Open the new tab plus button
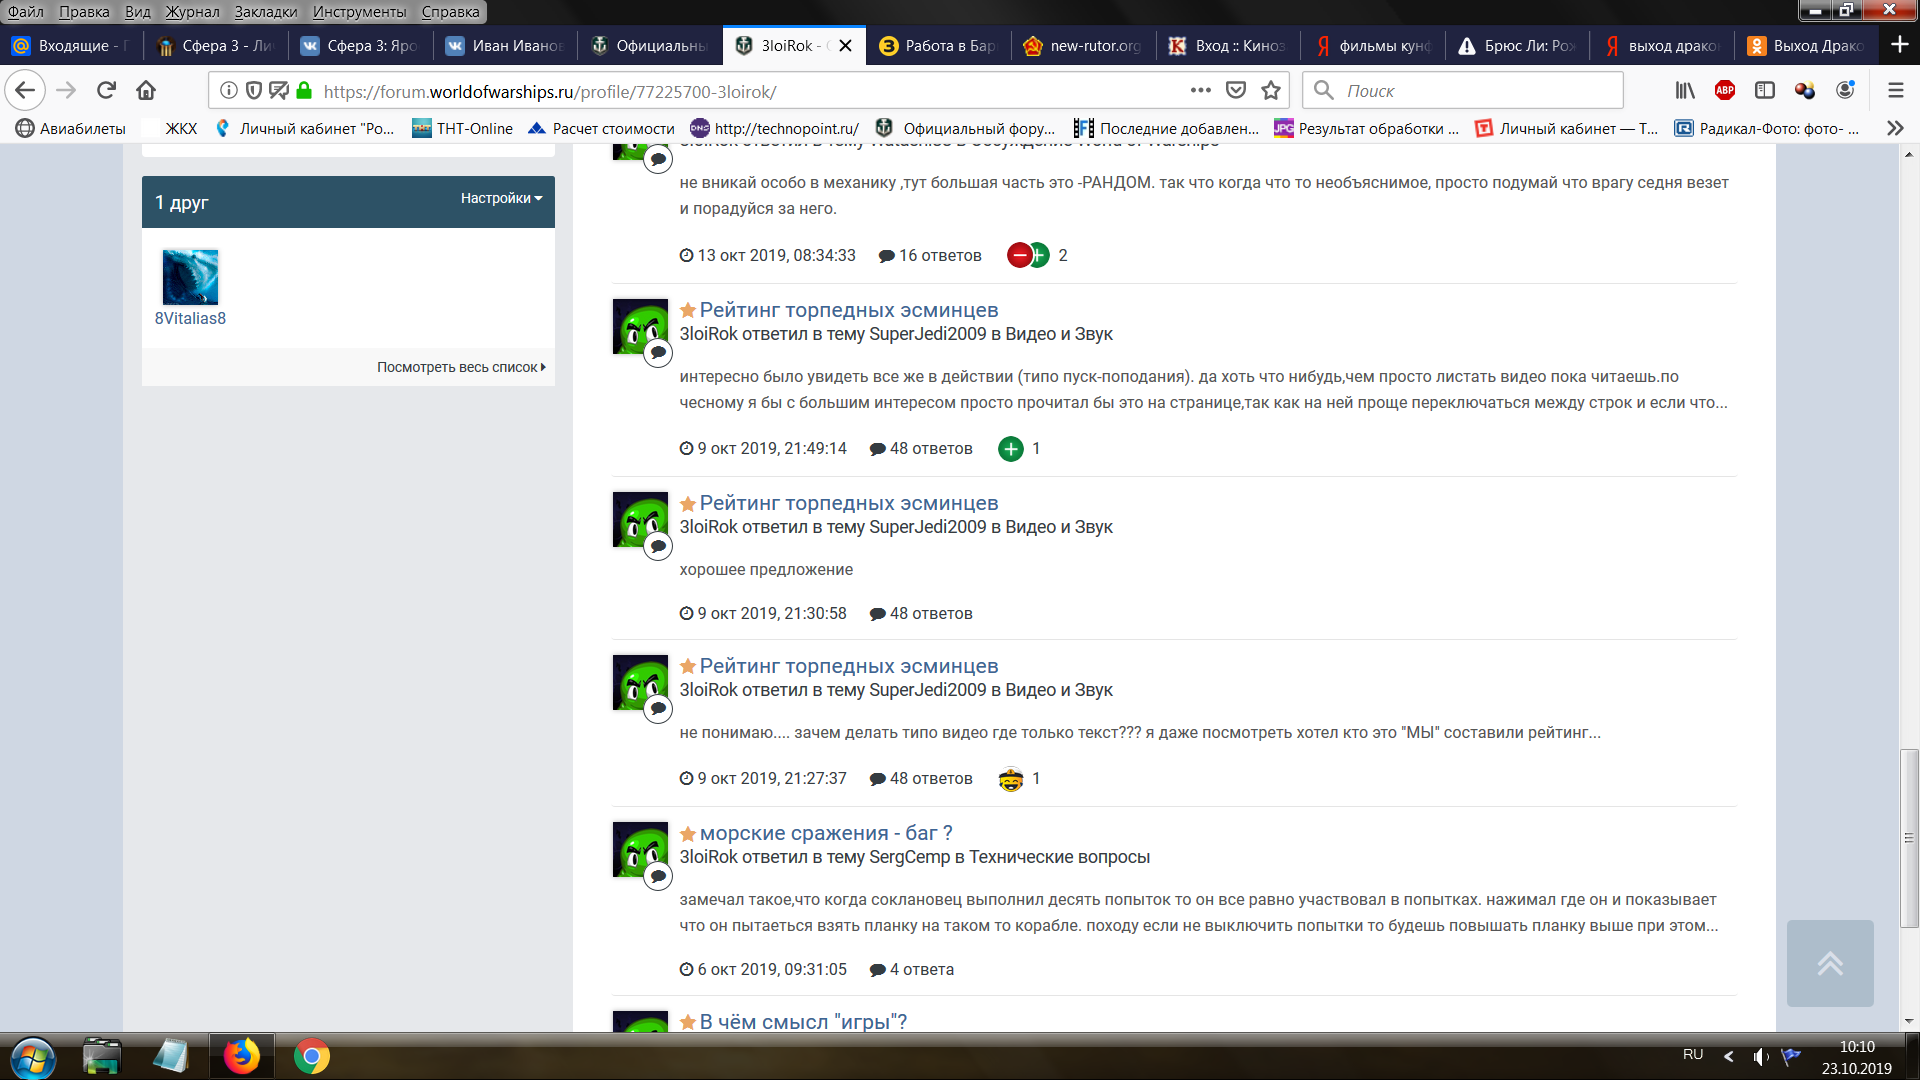This screenshot has width=1920, height=1080. click(x=1899, y=45)
